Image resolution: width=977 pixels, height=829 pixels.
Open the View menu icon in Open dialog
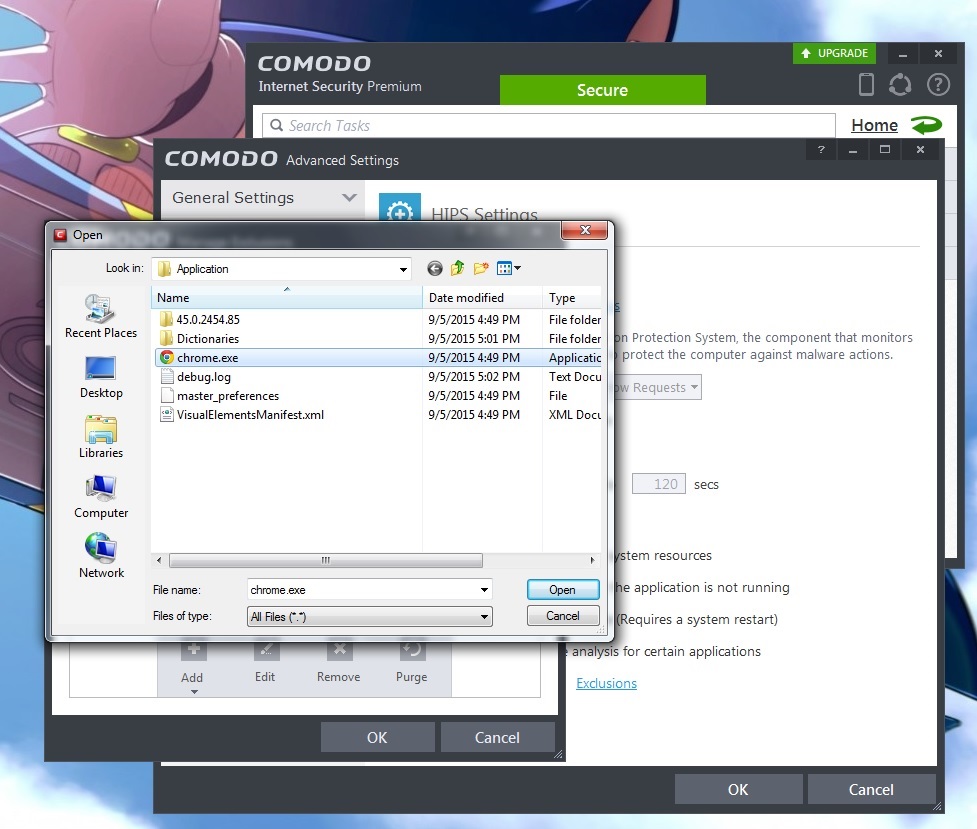click(508, 269)
